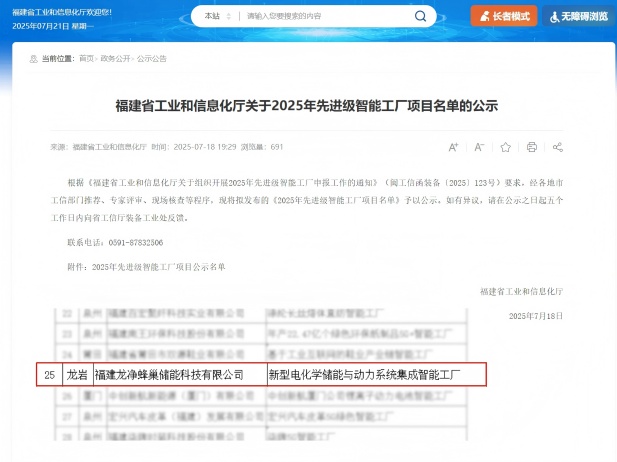Print the announcement with printer icon
Viewport: 617px width, 462px height.
[532, 147]
